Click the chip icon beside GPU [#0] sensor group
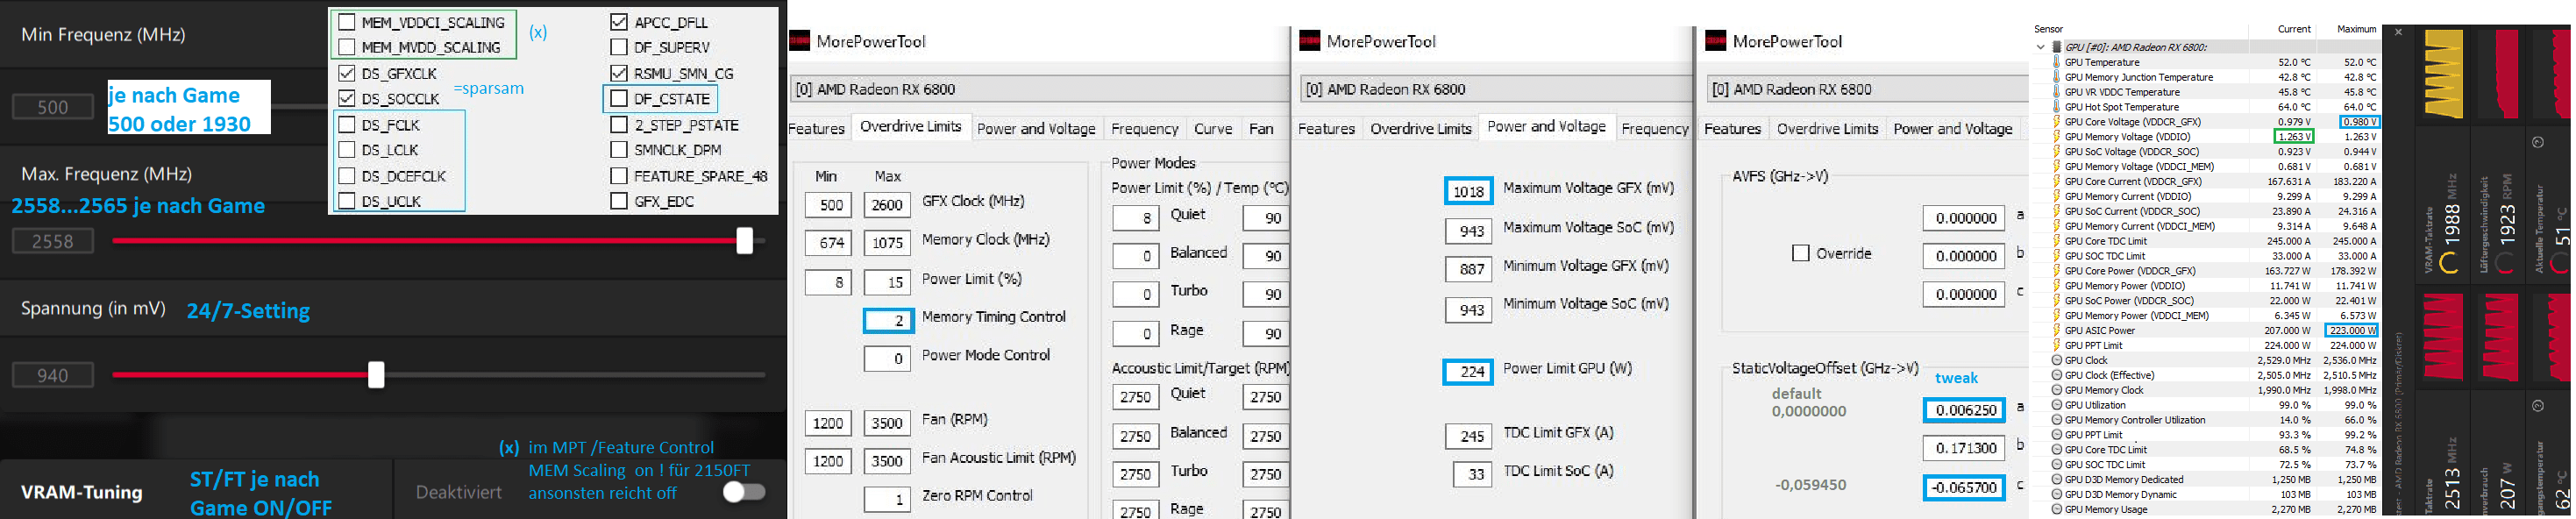The width and height of the screenshot is (2576, 519). tap(2057, 47)
